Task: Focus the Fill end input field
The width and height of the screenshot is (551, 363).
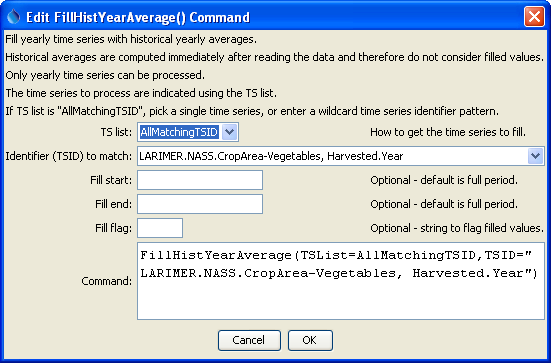Action: [200, 204]
